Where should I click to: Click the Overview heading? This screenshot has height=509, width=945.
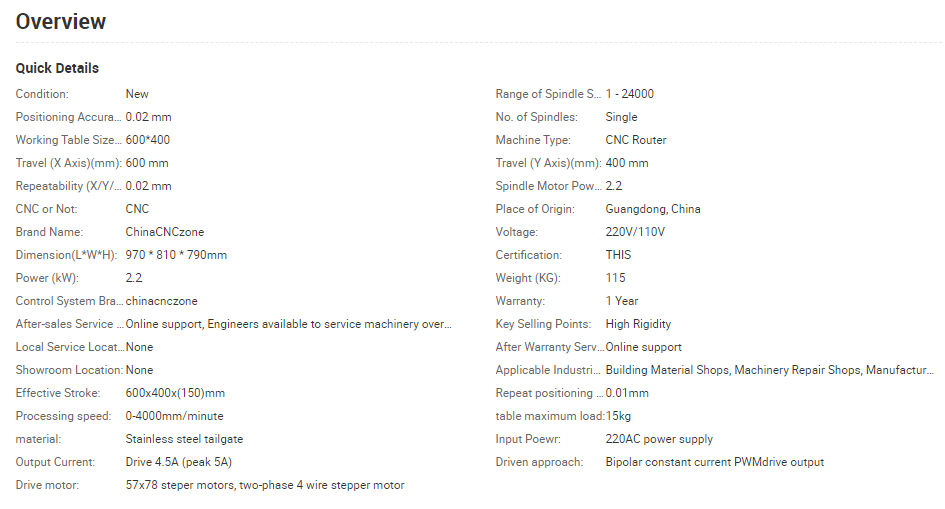click(x=60, y=22)
